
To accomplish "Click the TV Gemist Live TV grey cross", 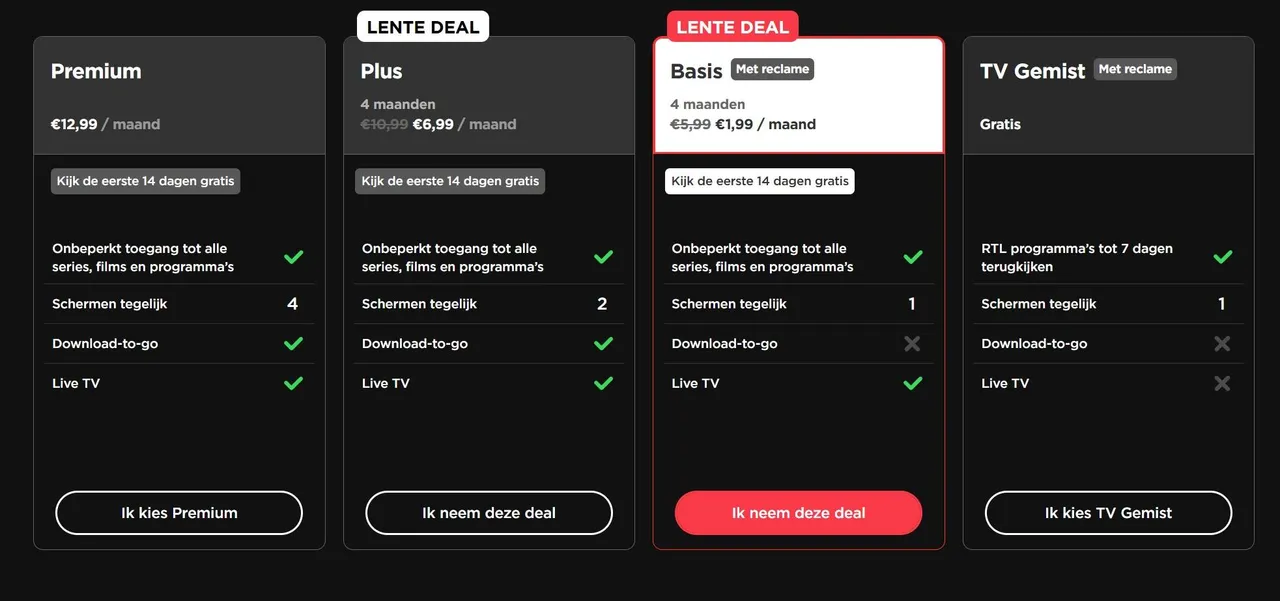I will [x=1222, y=383].
